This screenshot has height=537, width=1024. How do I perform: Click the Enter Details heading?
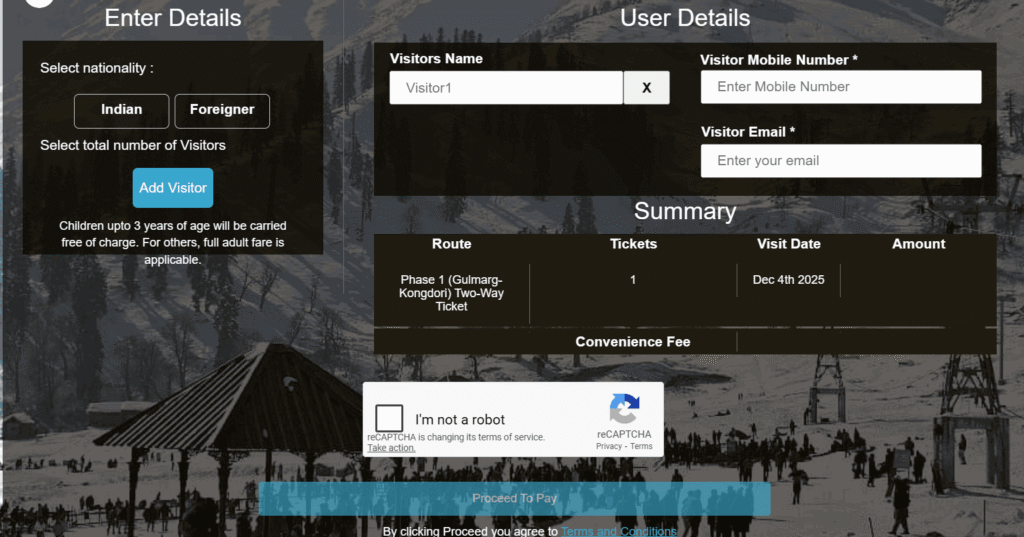(173, 18)
